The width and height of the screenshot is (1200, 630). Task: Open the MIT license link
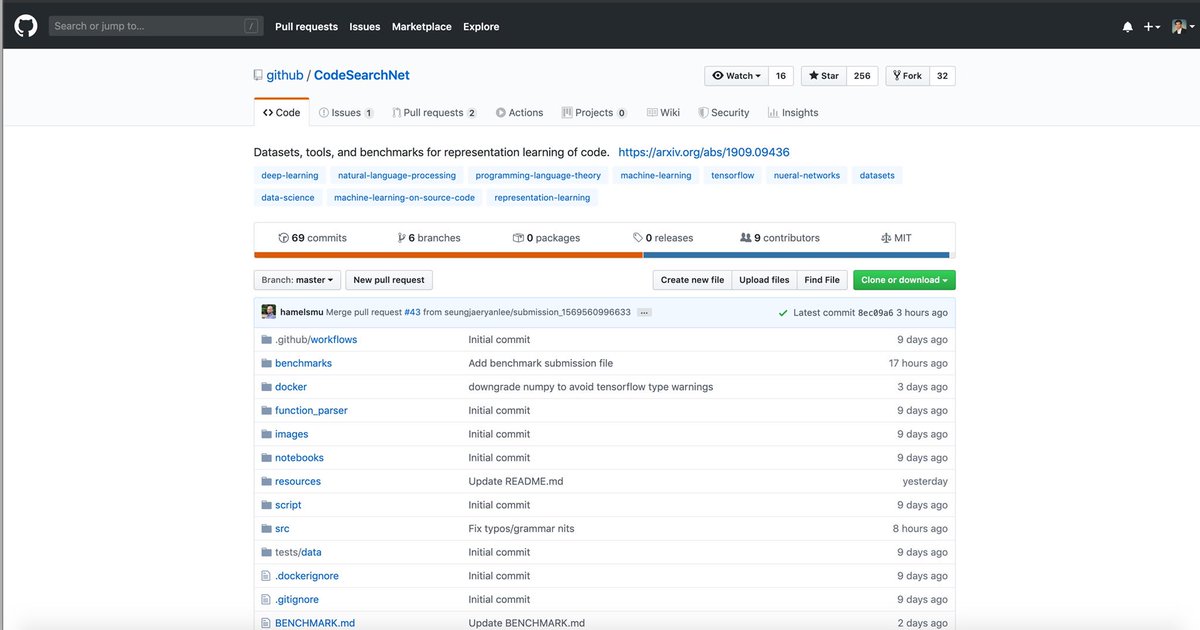pyautogui.click(x=896, y=238)
